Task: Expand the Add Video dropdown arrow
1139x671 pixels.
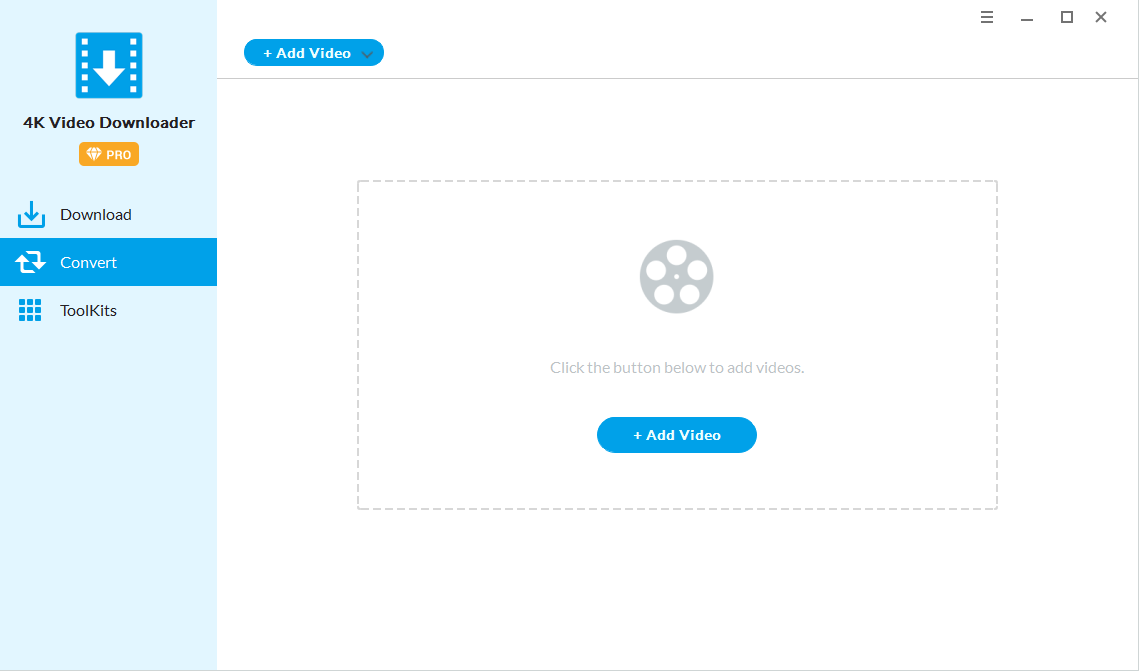Action: click(368, 54)
